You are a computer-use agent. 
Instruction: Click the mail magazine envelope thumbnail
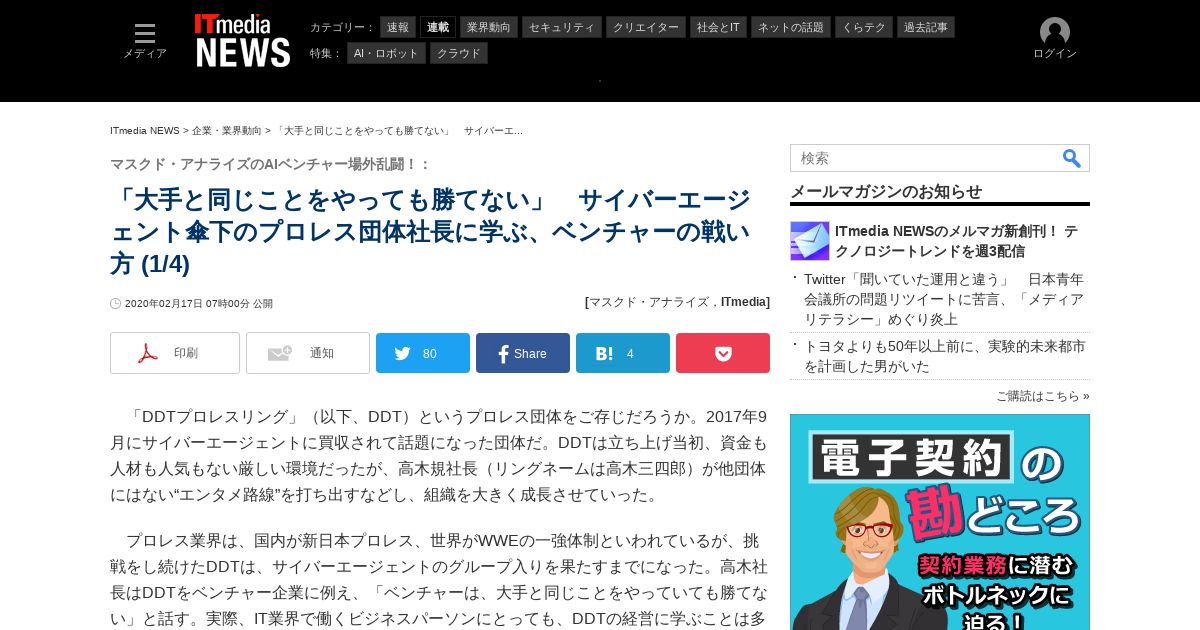pos(810,241)
